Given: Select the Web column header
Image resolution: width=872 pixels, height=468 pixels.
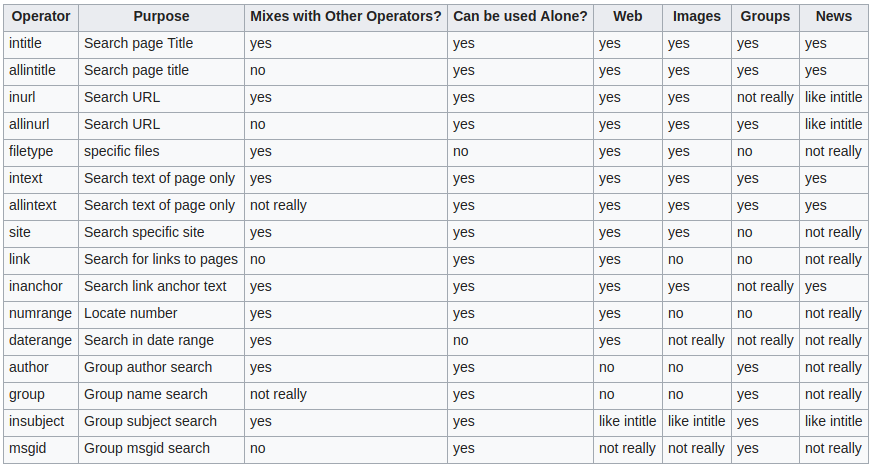Looking at the screenshot, I should (628, 17).
